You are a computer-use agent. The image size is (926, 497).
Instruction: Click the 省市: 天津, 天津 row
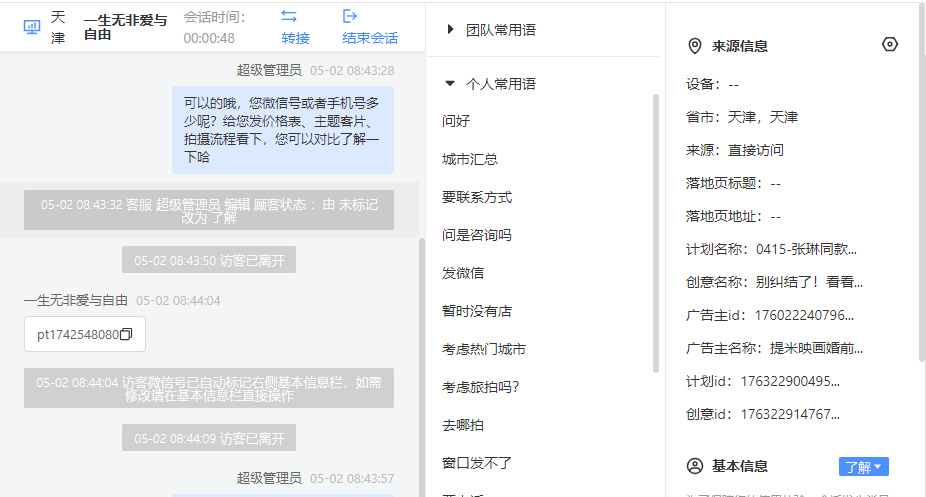click(742, 117)
